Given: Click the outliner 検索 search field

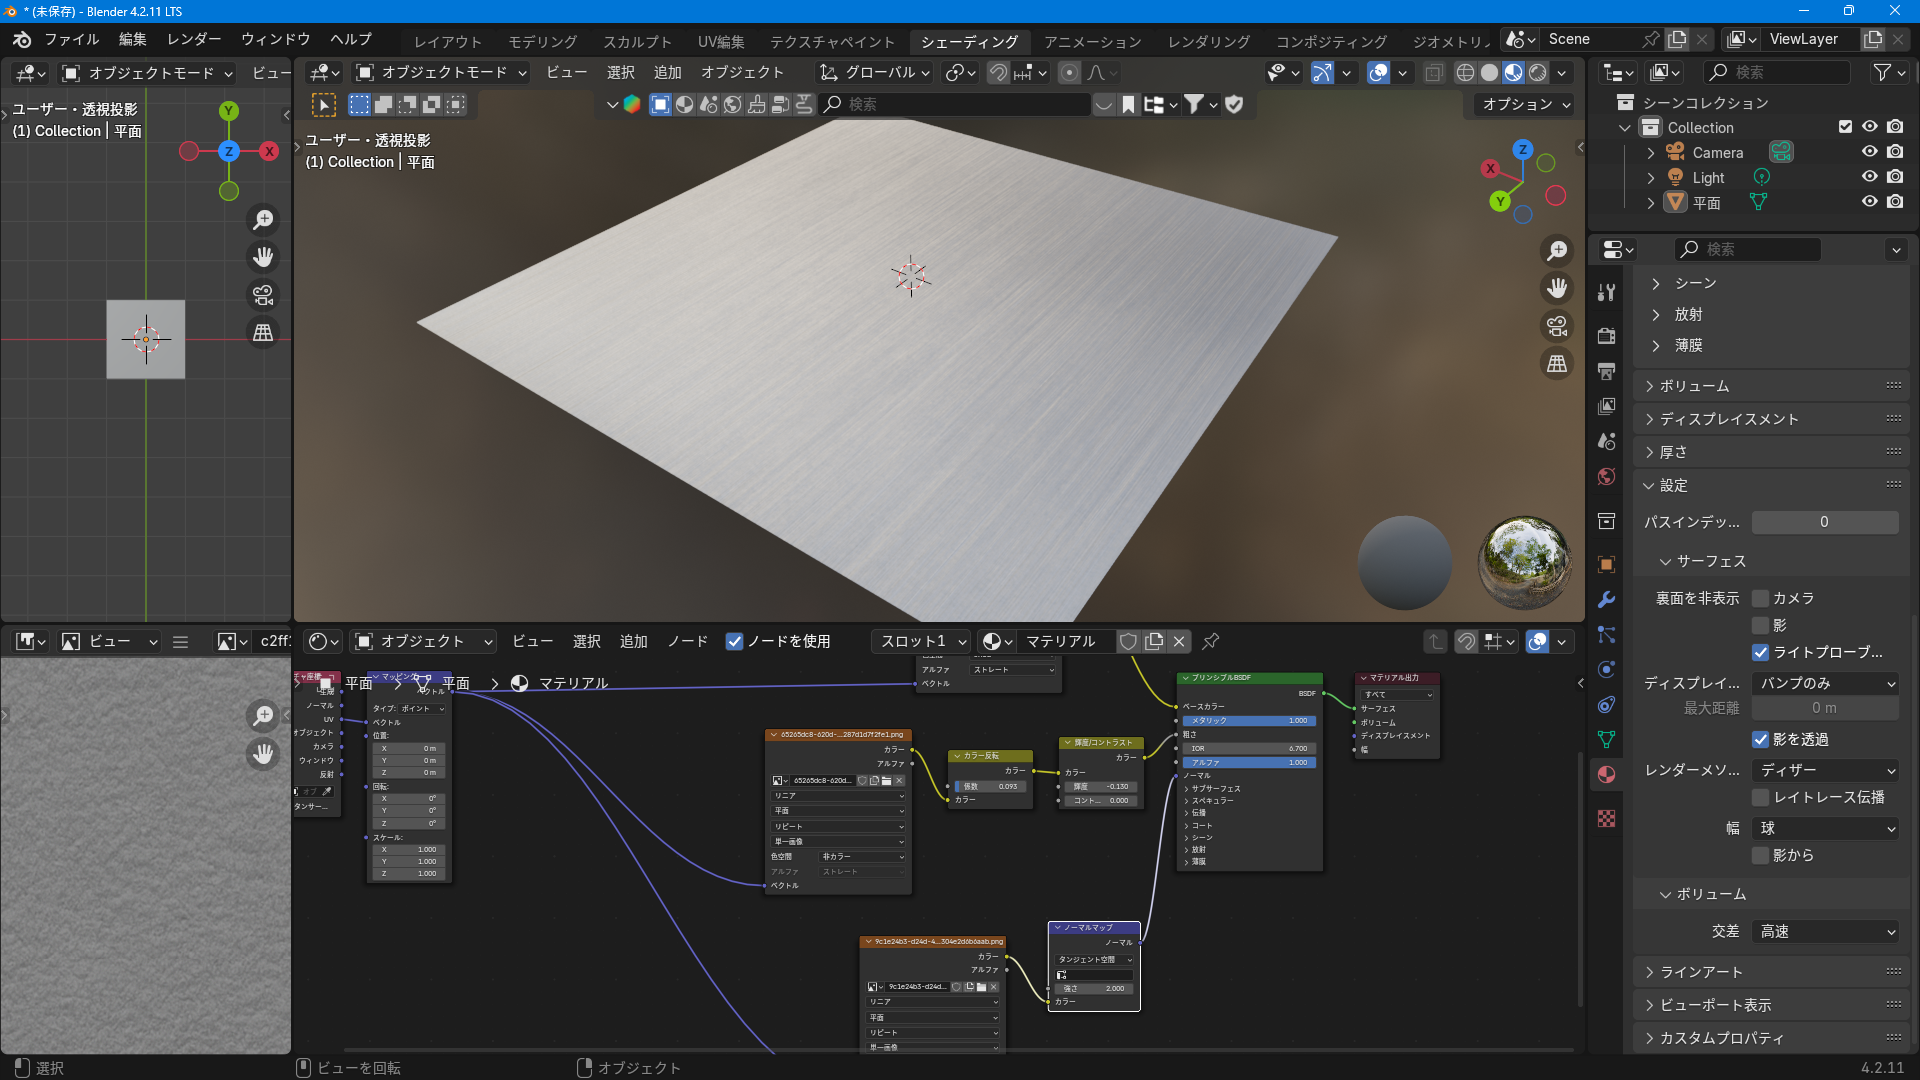Looking at the screenshot, I should click(x=1778, y=73).
